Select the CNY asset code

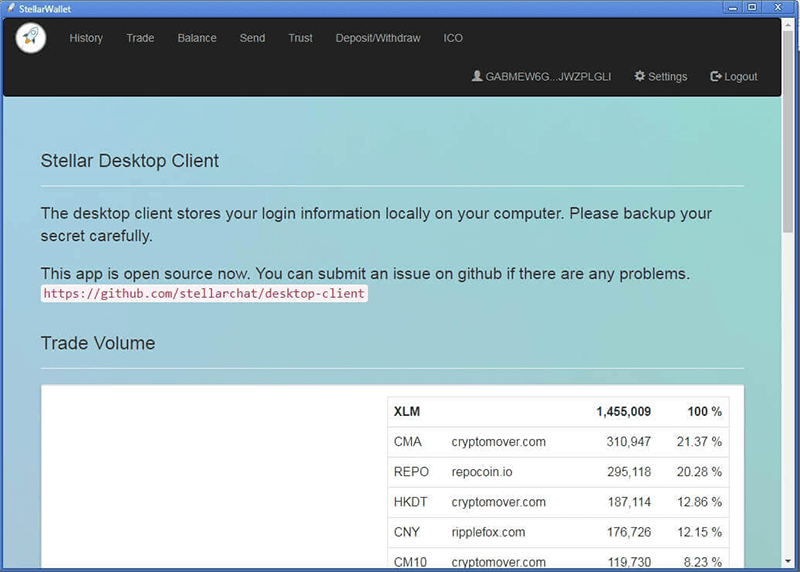click(407, 532)
